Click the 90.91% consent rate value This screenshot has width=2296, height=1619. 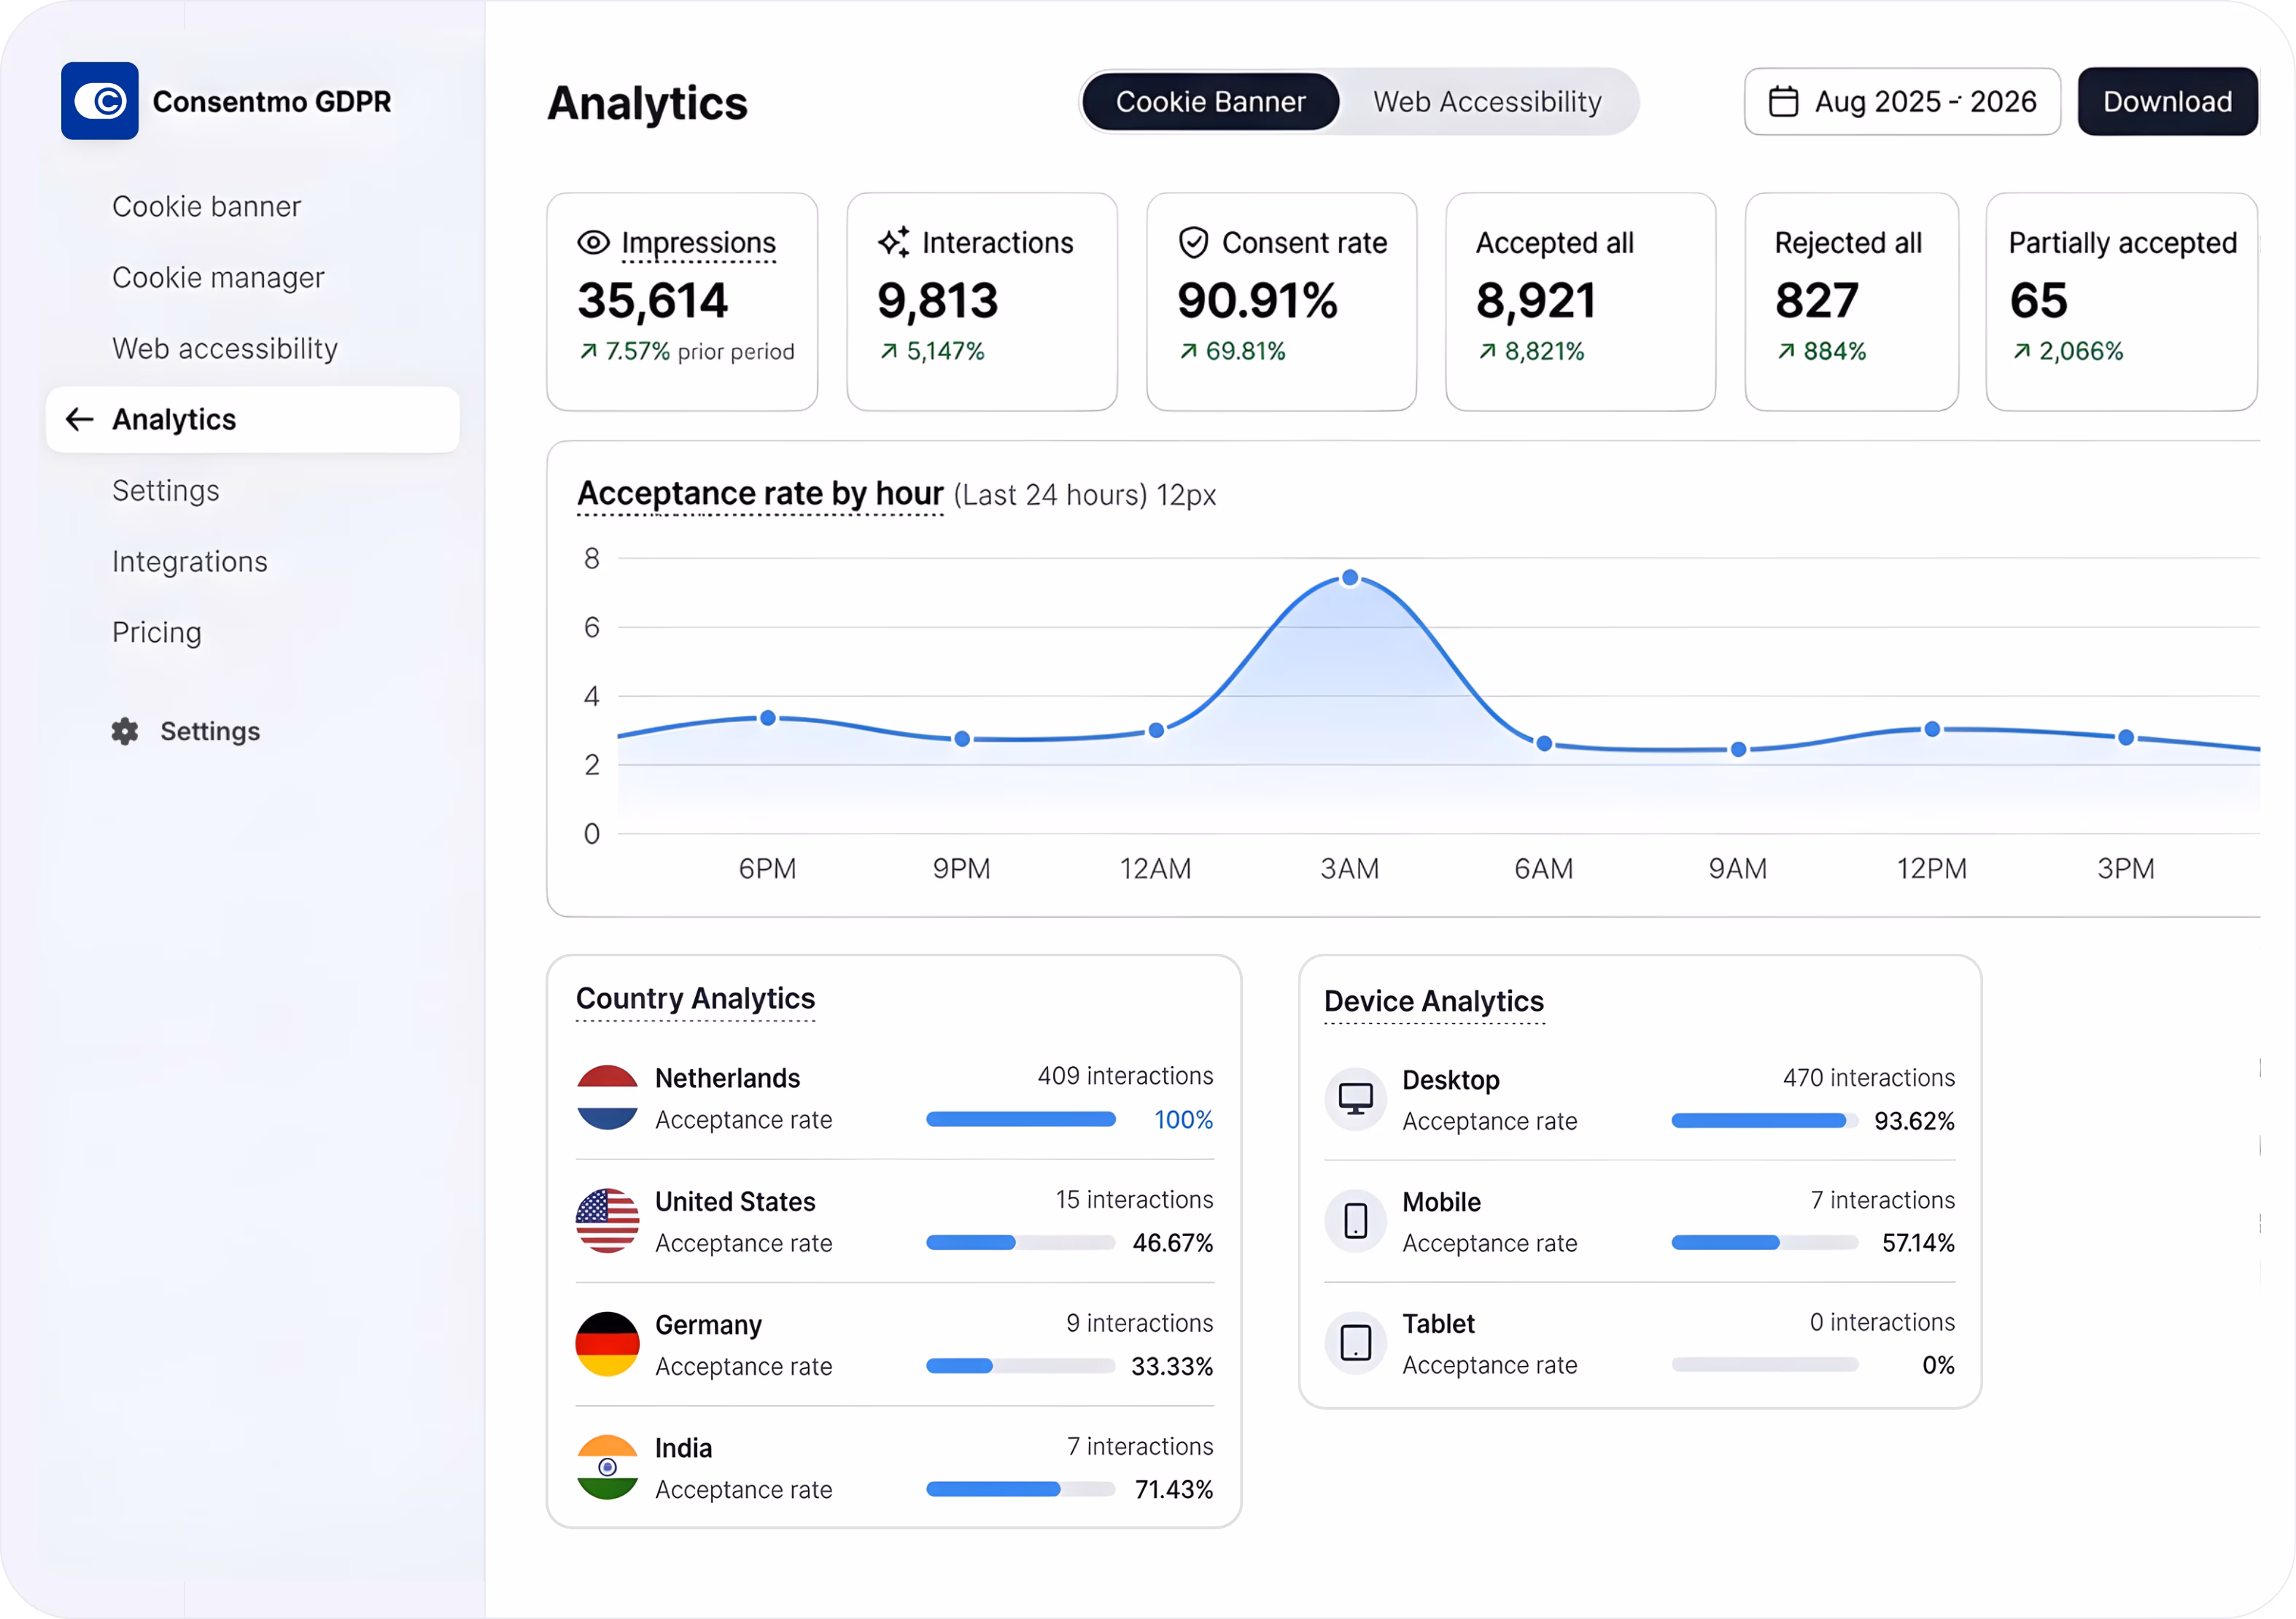click(x=1257, y=300)
